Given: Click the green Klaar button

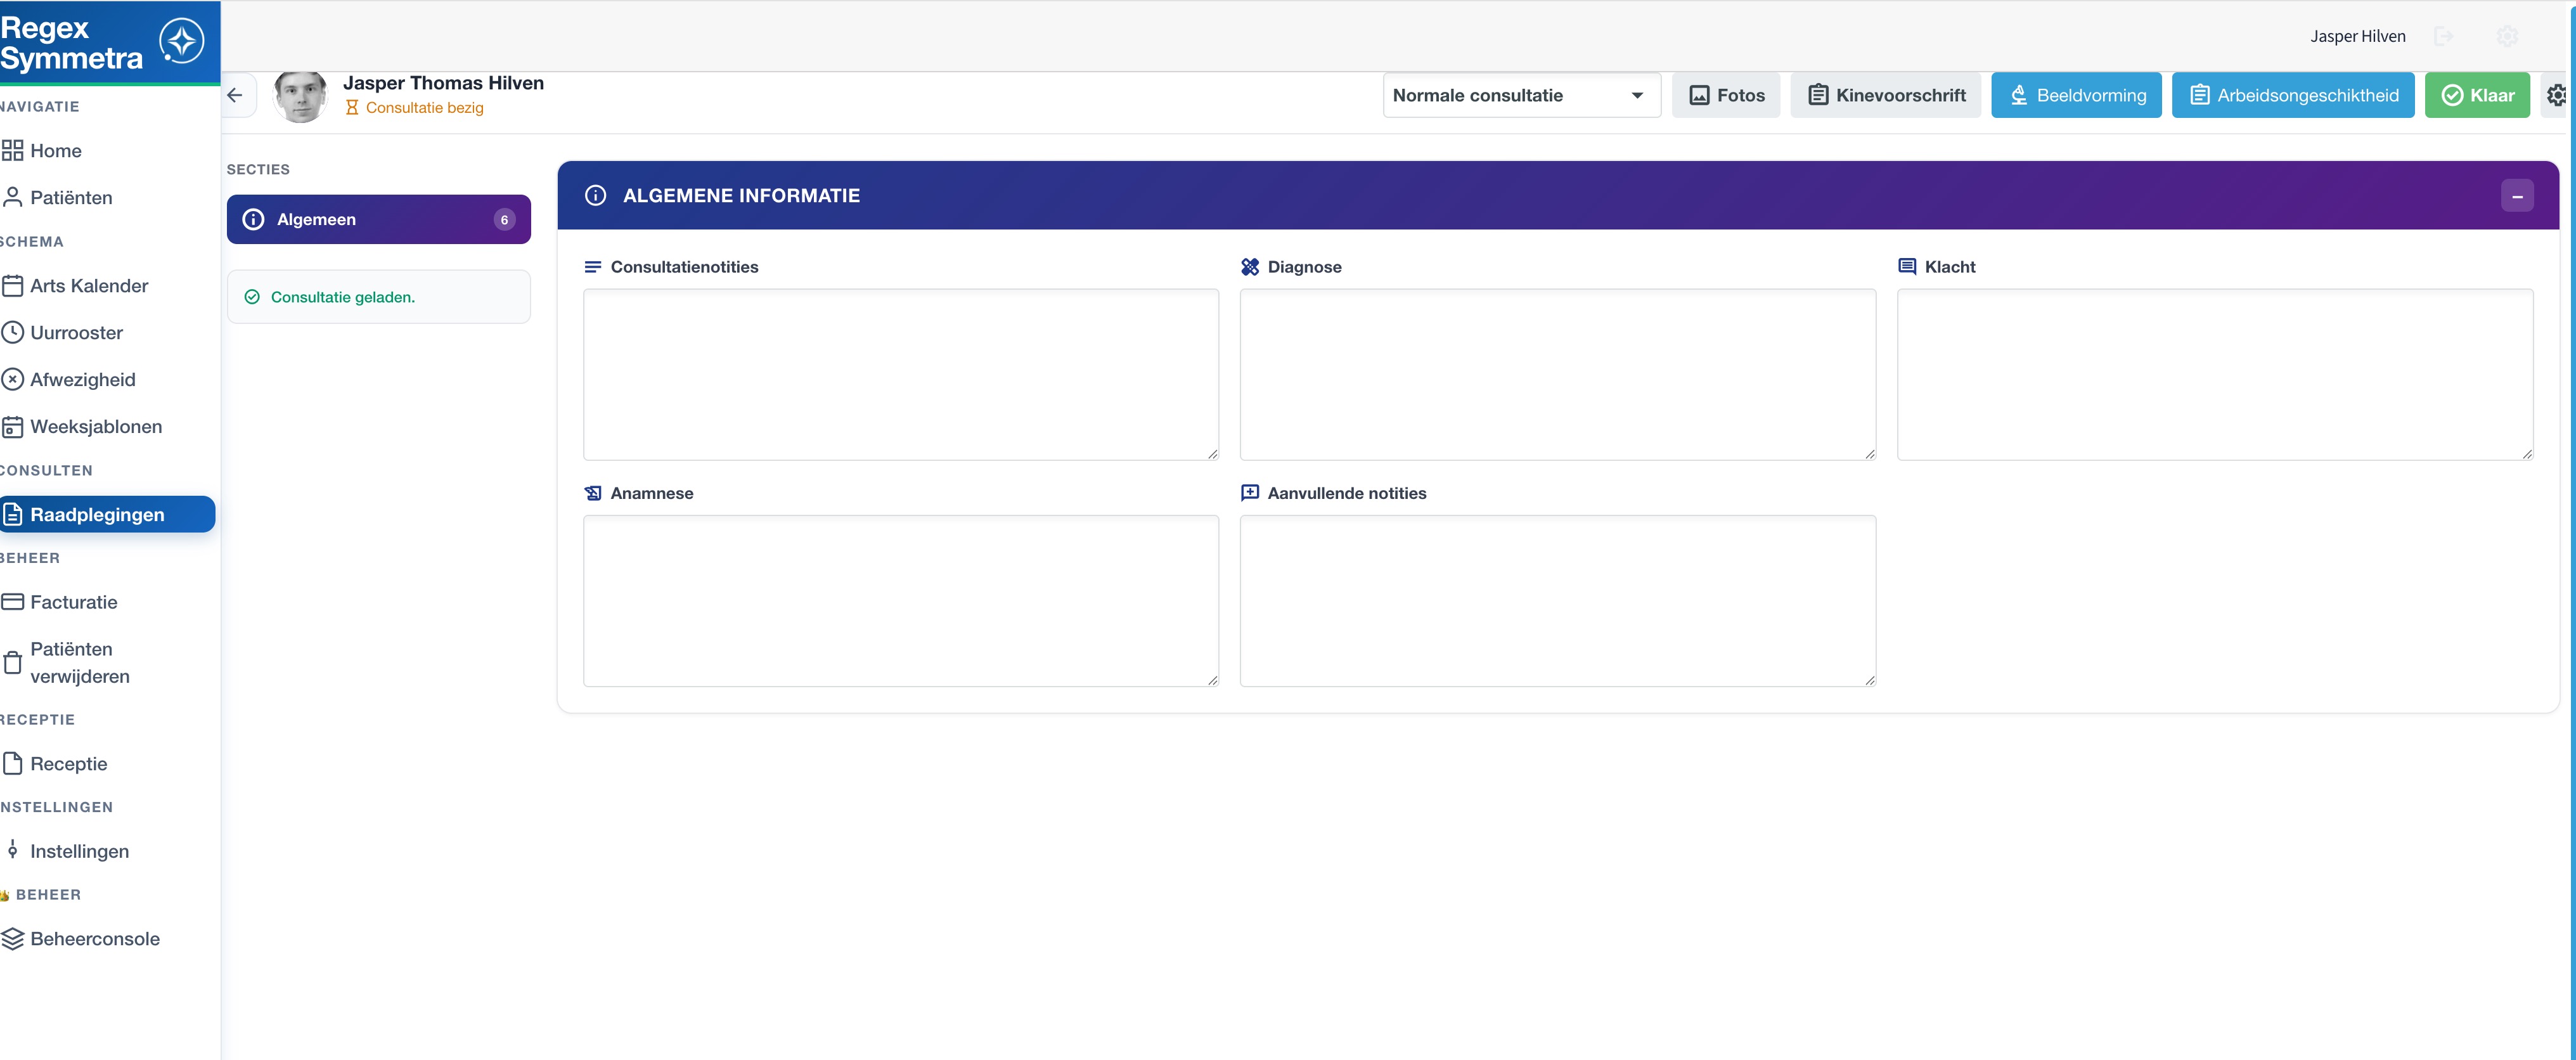Looking at the screenshot, I should (x=2477, y=95).
